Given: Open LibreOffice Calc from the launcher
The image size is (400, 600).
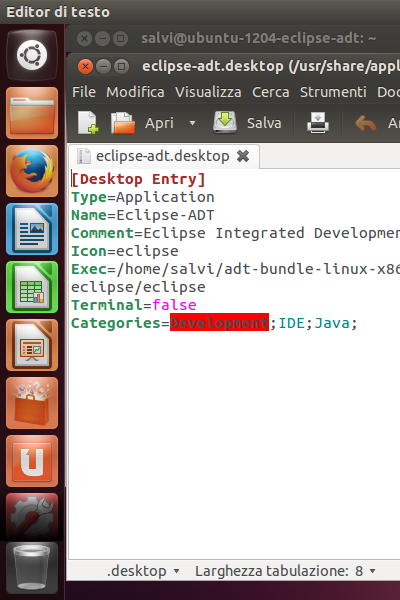Looking at the screenshot, I should (x=32, y=287).
